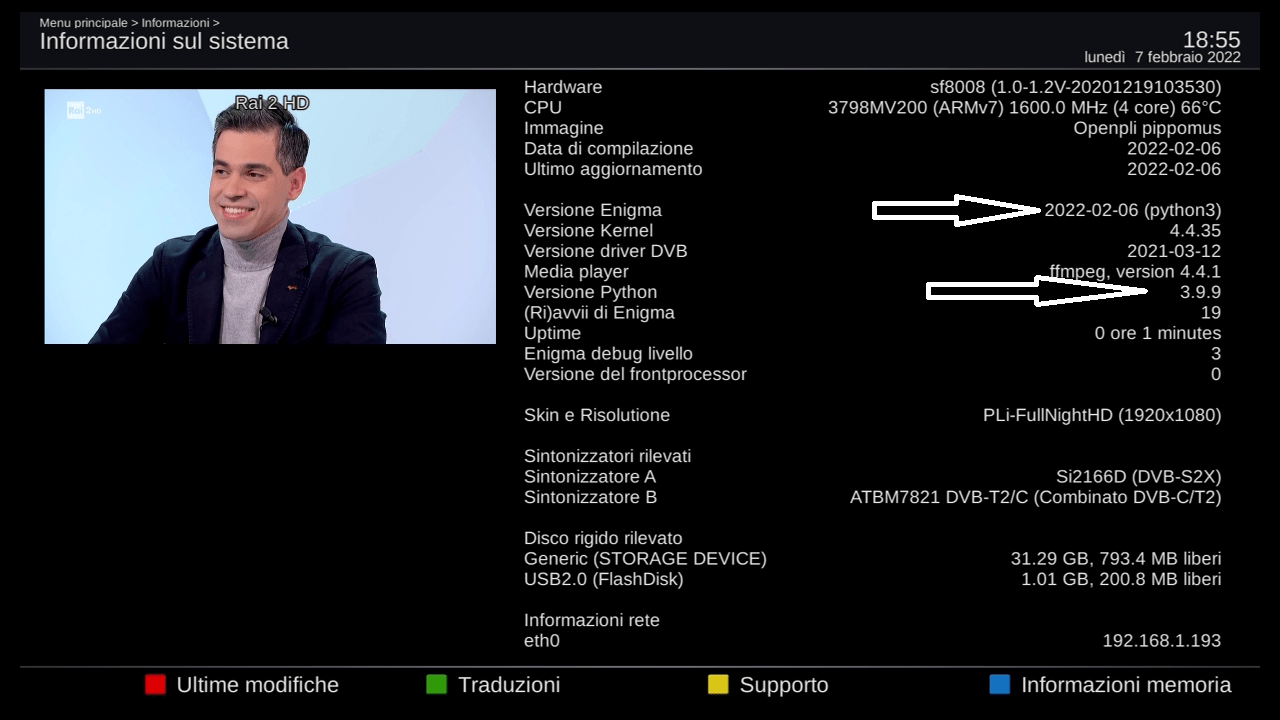Image resolution: width=1280 pixels, height=720 pixels.
Task: Select the 2022-02-06 (python3) value
Action: tap(1133, 210)
